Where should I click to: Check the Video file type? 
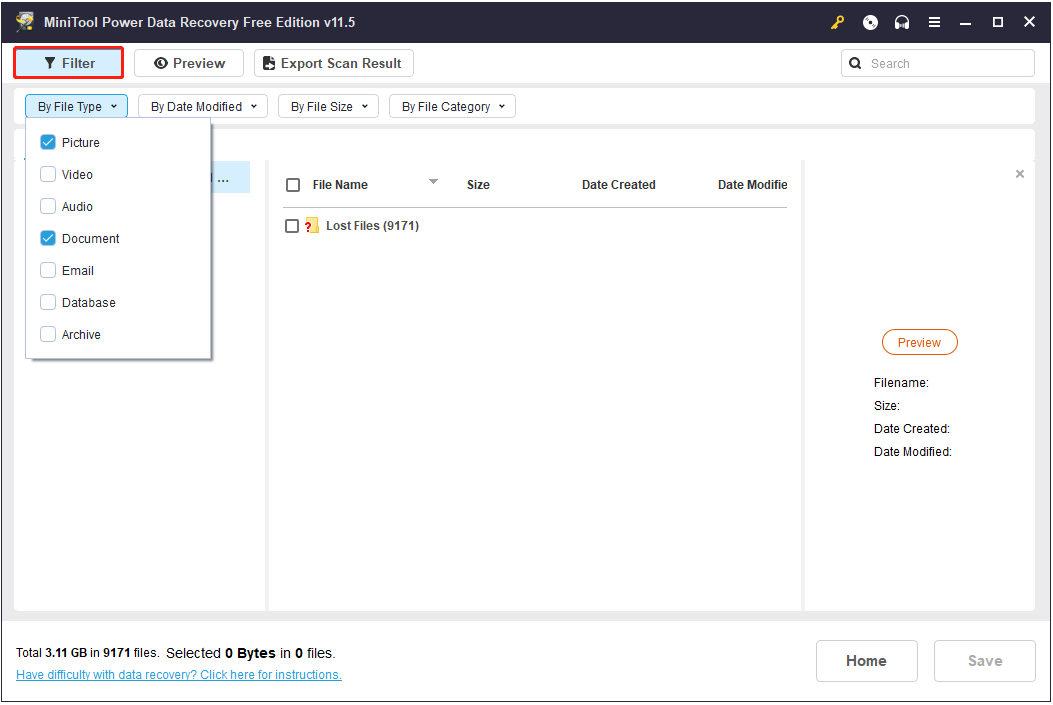click(x=48, y=175)
